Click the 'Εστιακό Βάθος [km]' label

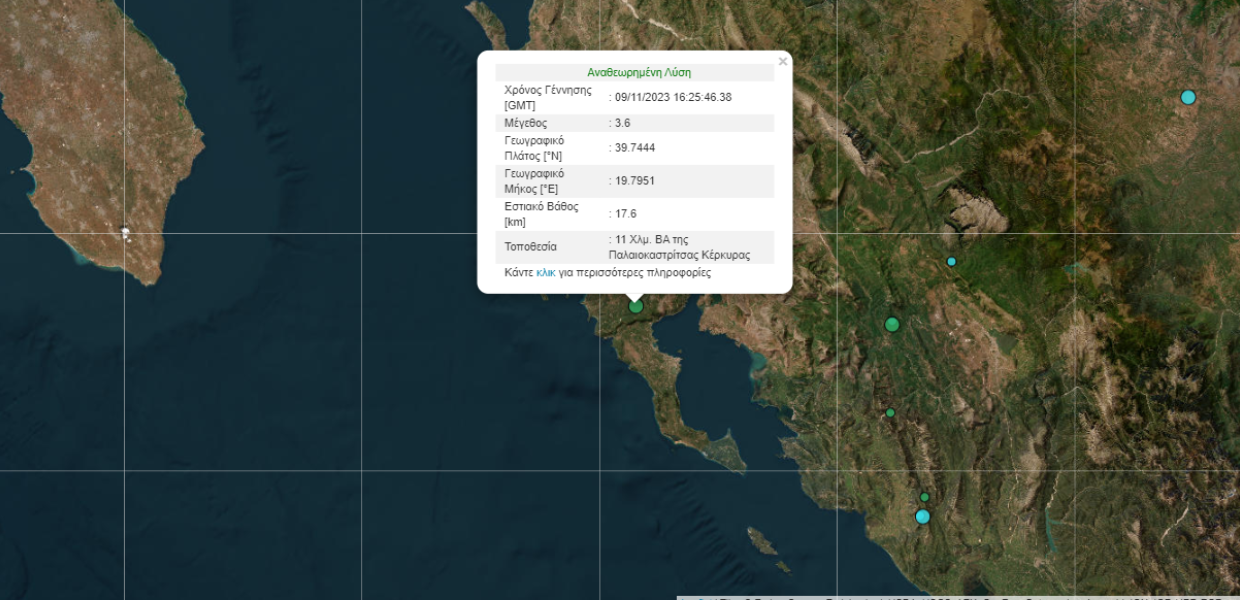pyautogui.click(x=542, y=214)
